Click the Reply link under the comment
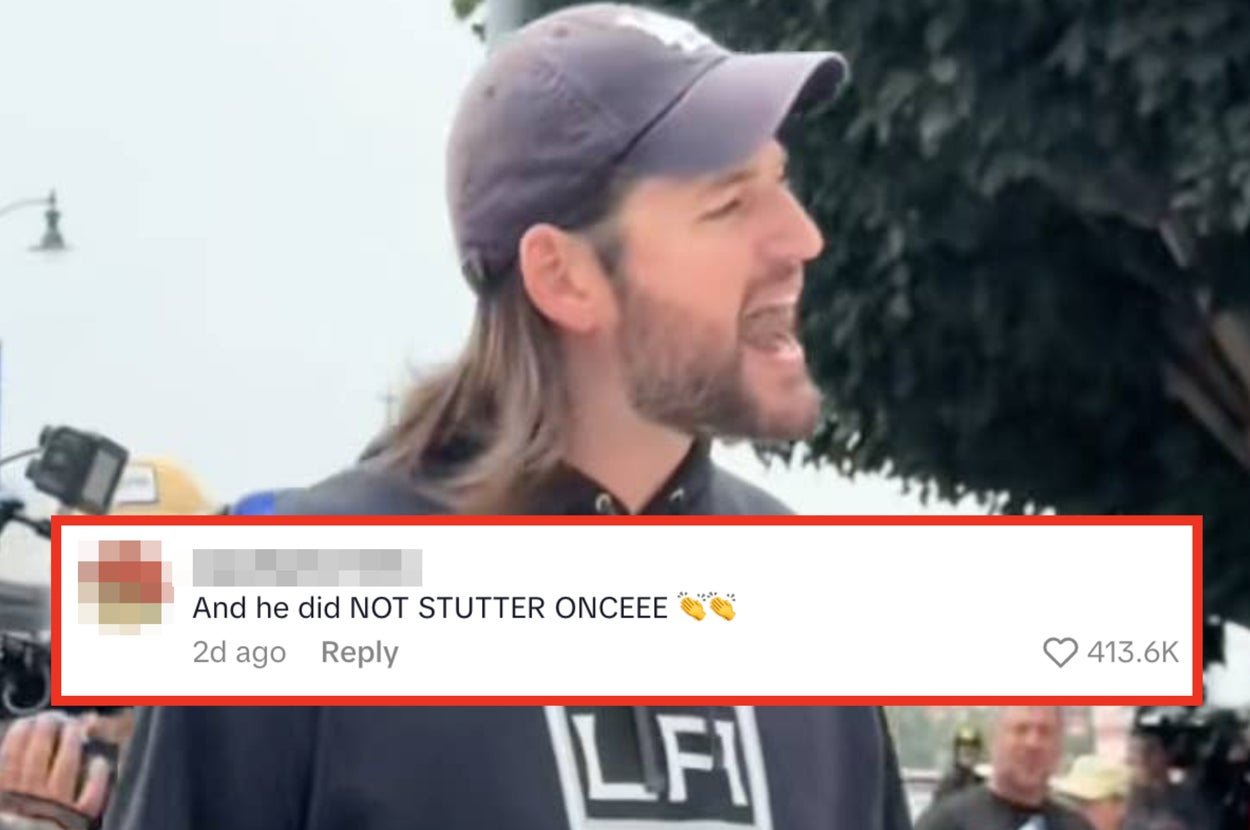The image size is (1250, 830). [359, 653]
